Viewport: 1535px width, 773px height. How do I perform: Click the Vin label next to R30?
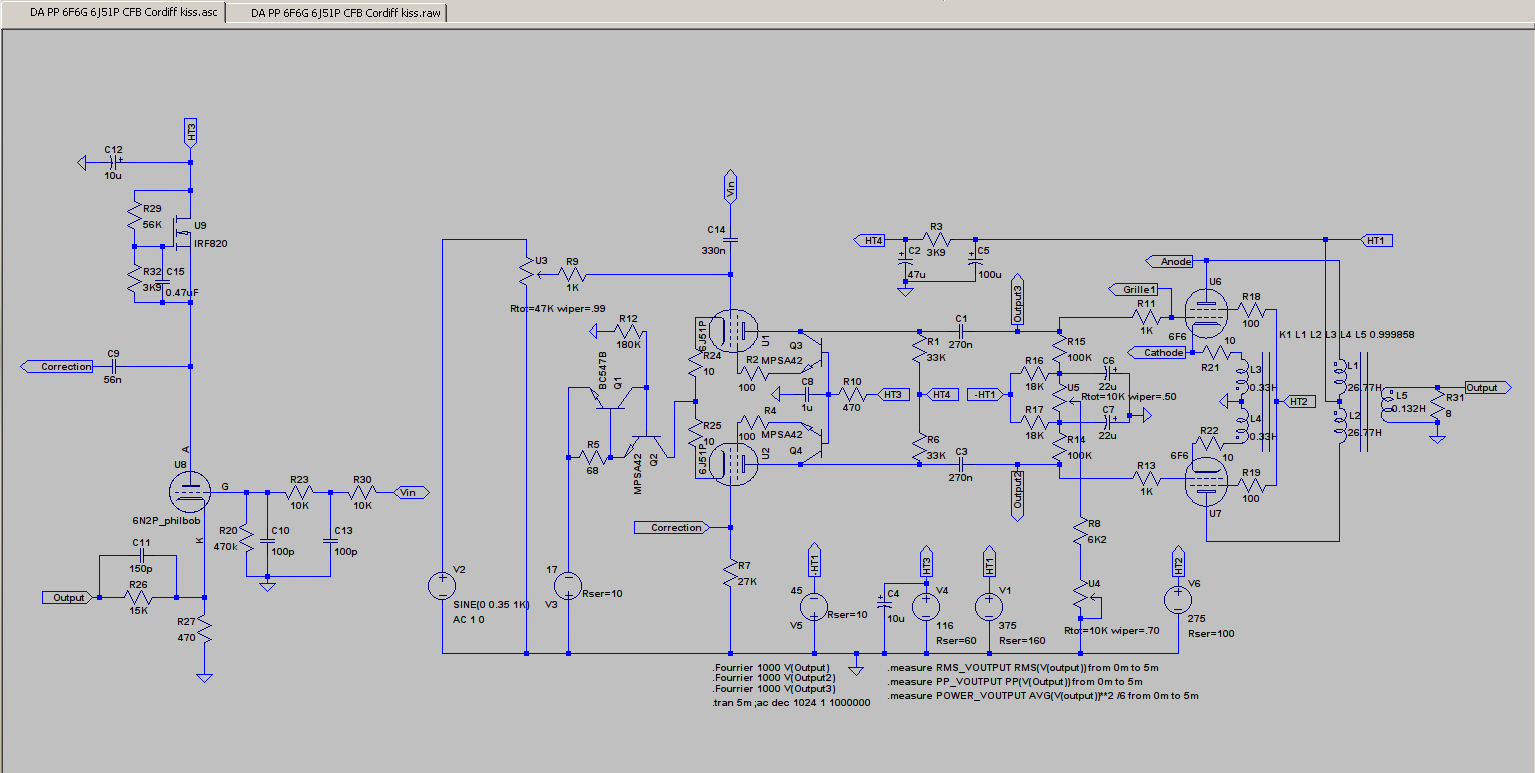409,492
